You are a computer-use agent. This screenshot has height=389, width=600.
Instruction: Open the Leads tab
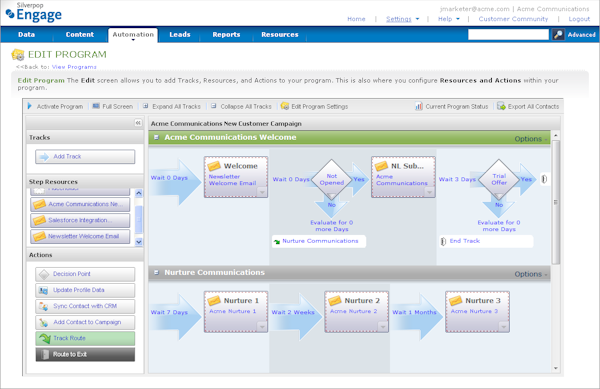[180, 34]
